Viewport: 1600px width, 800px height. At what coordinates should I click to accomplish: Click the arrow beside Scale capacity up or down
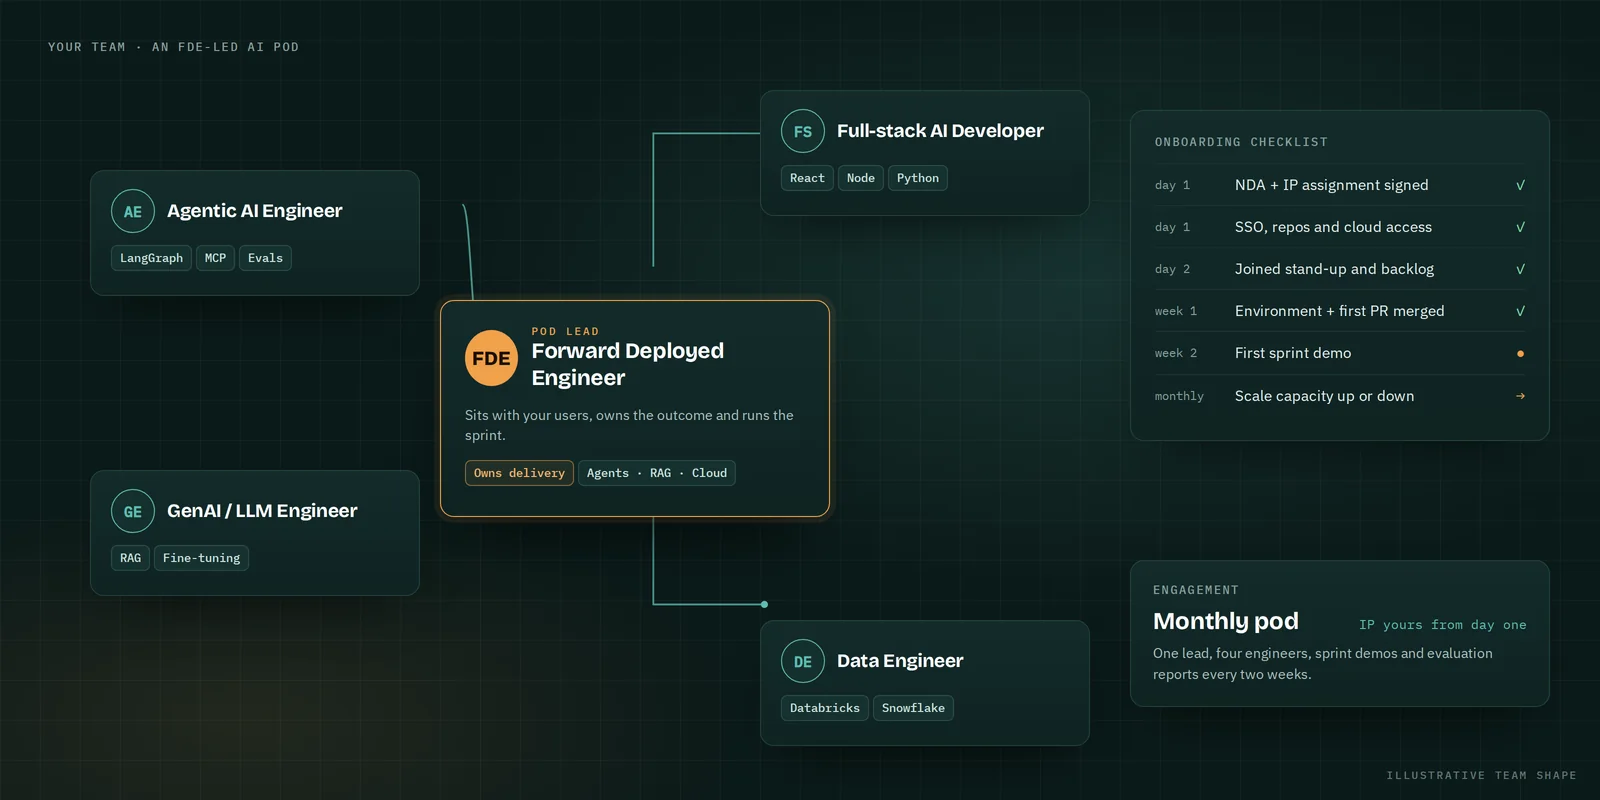point(1520,396)
